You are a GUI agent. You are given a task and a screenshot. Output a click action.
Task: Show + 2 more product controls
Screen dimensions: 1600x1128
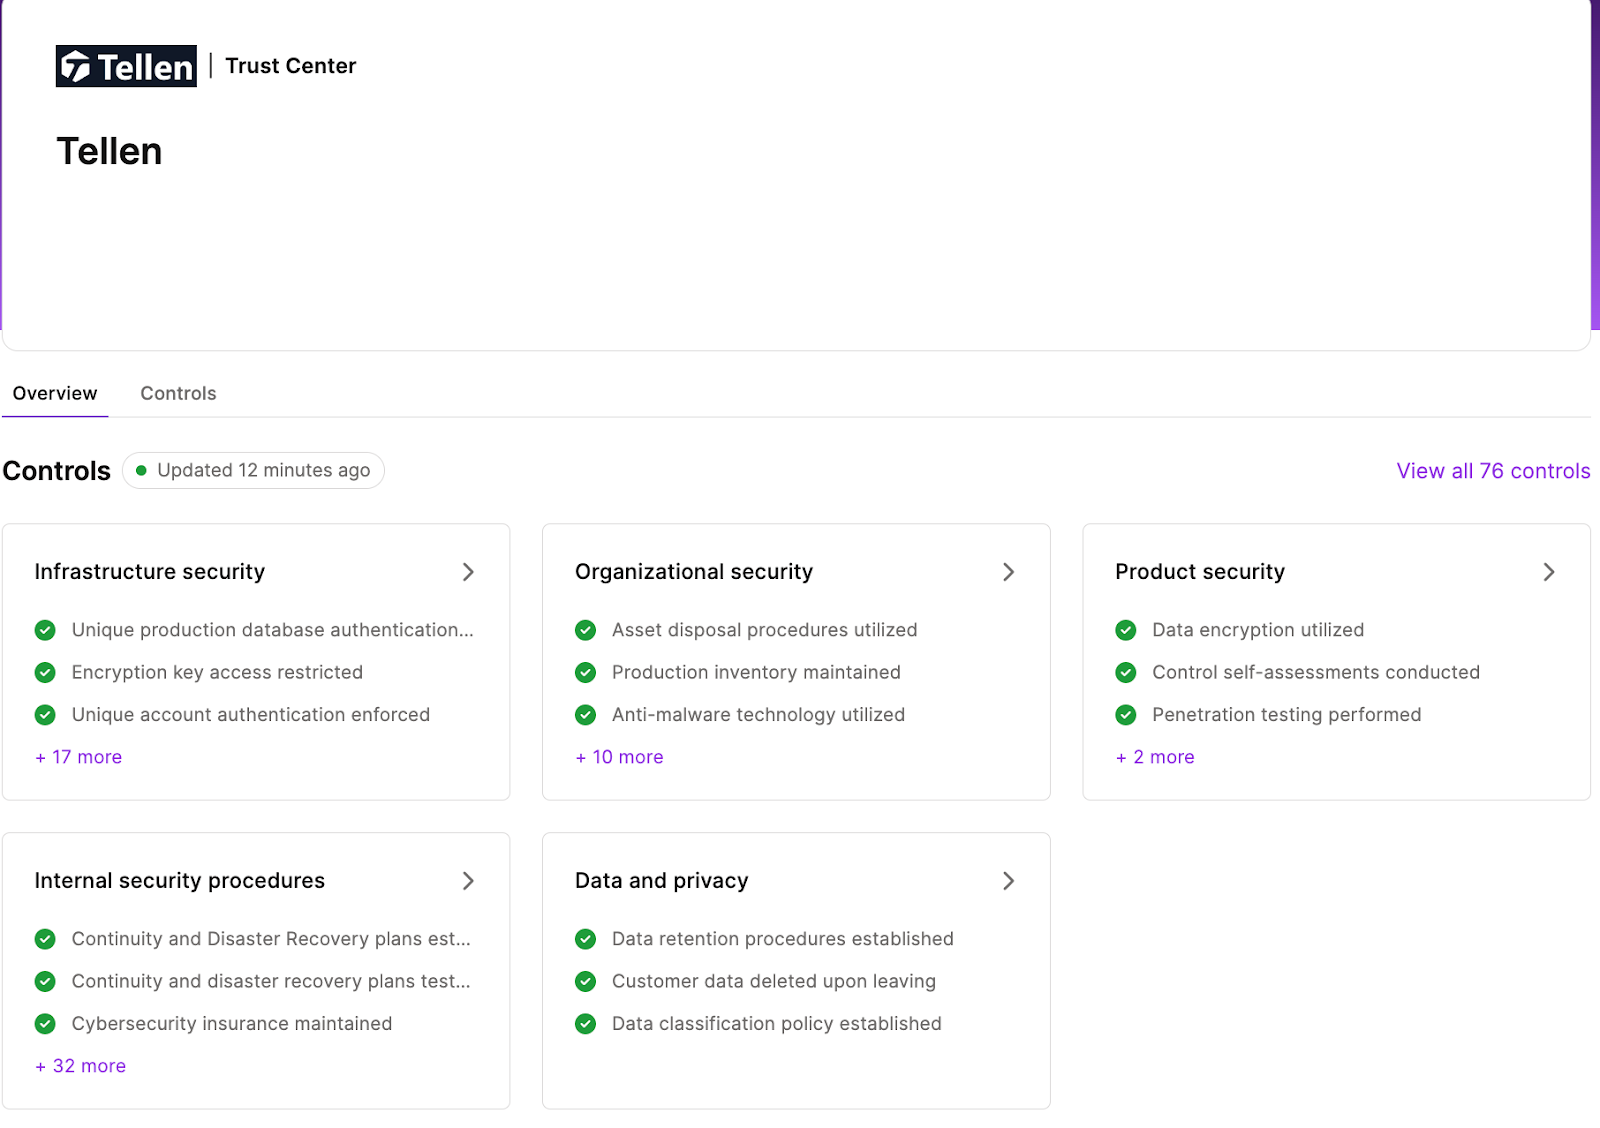point(1155,757)
